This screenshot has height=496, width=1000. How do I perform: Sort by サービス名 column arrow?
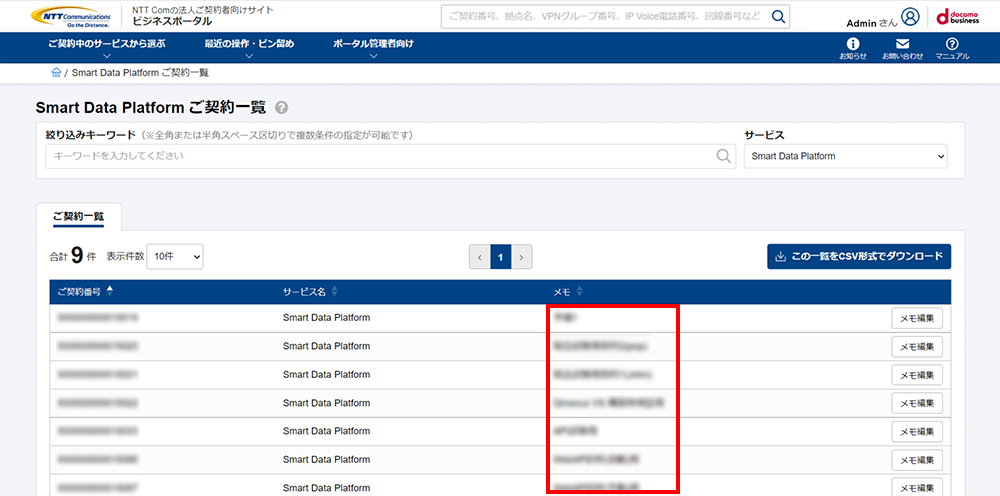pyautogui.click(x=334, y=291)
